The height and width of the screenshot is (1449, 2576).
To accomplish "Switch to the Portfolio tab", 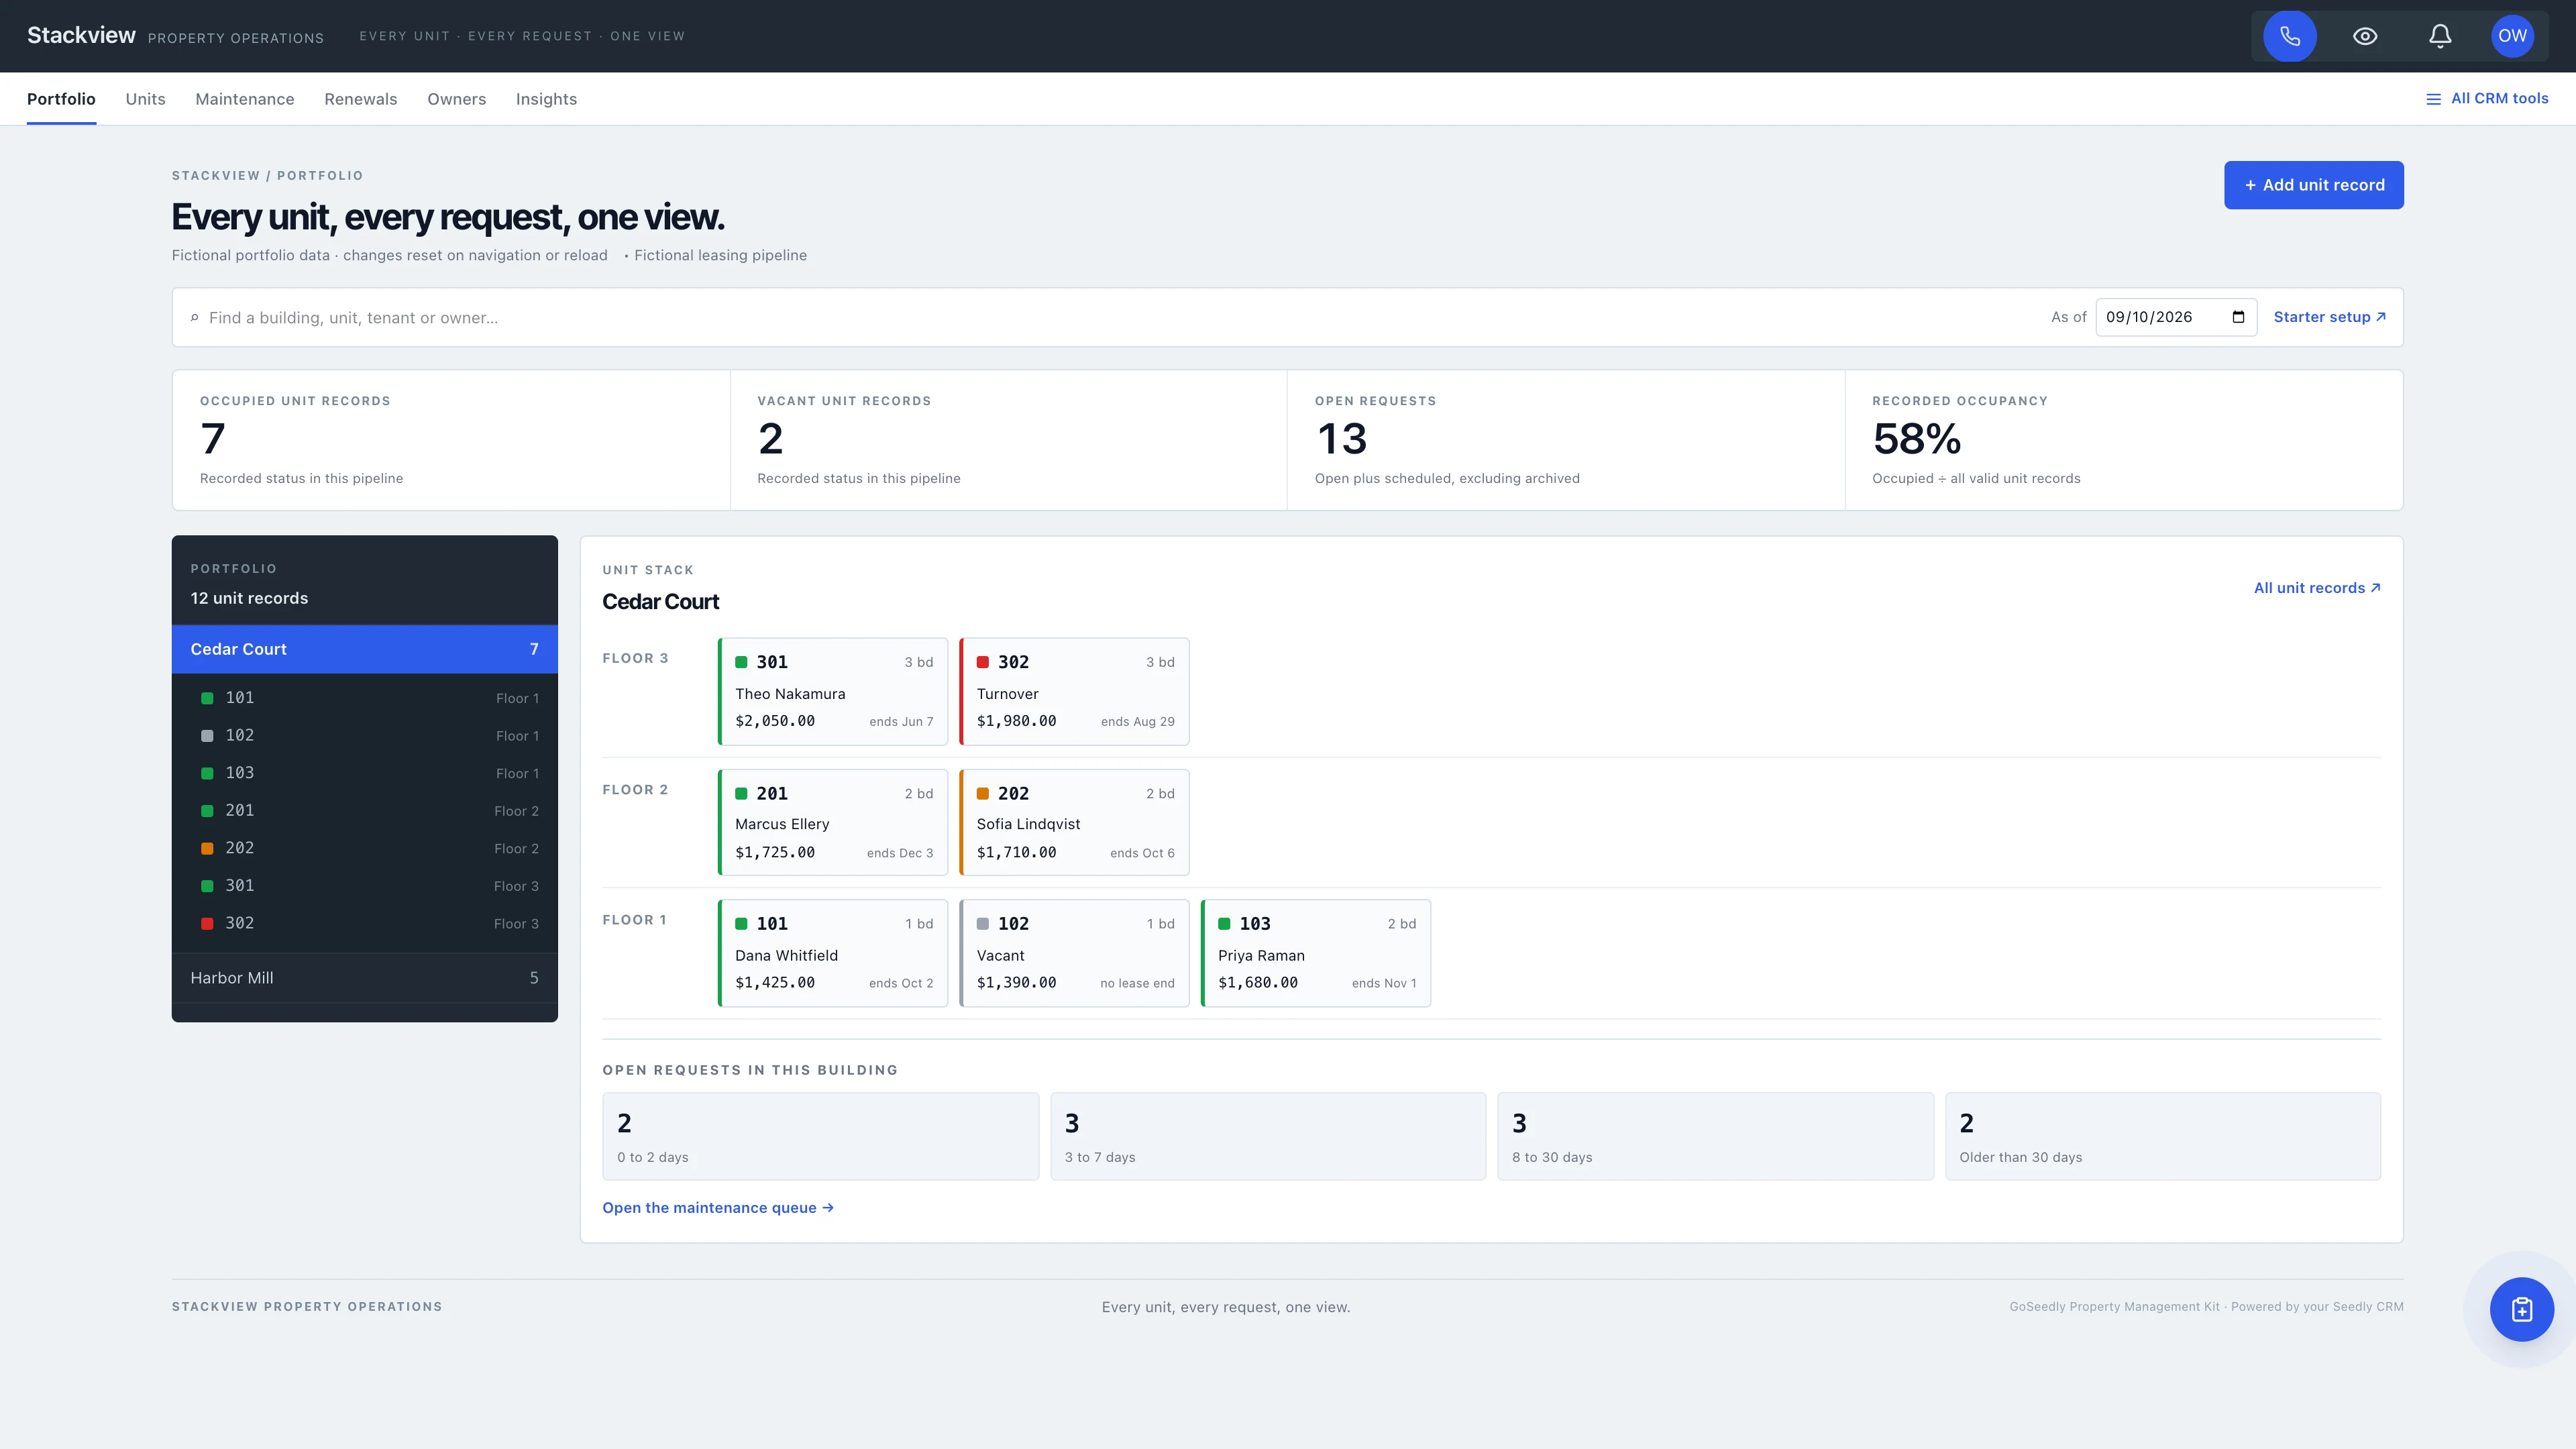I will (x=61, y=99).
